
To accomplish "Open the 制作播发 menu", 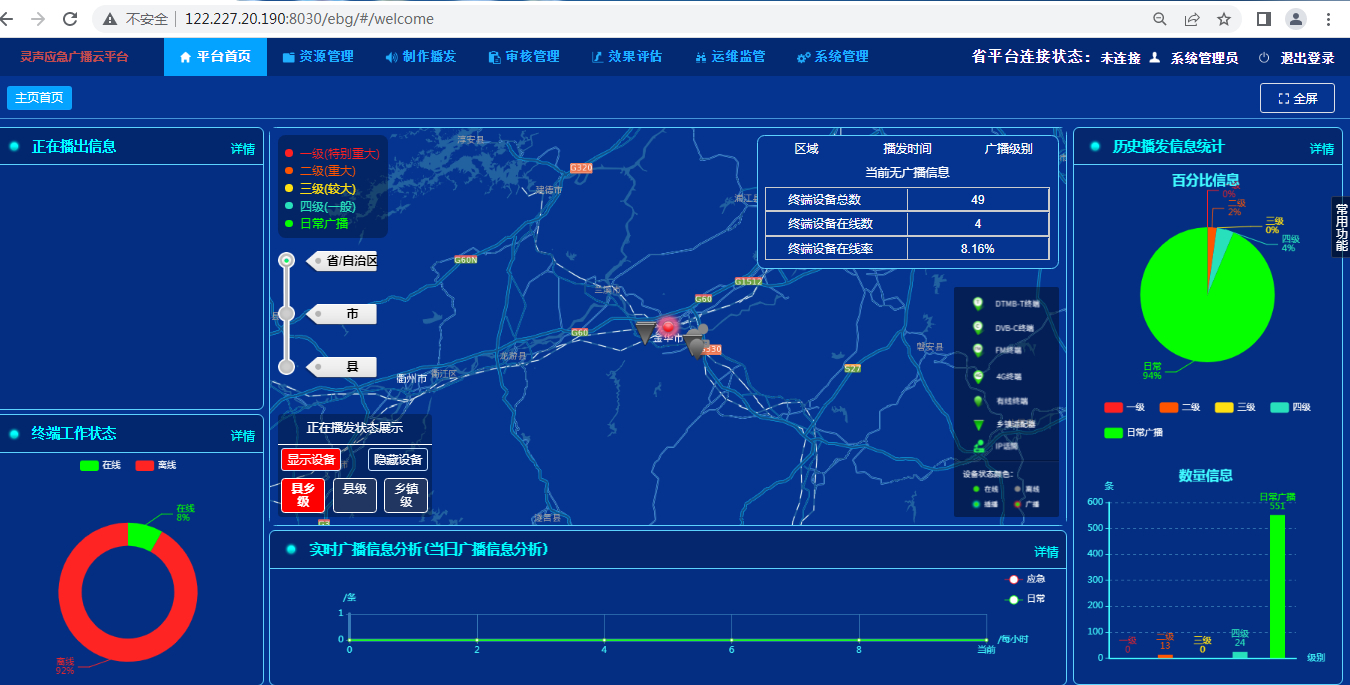I will pos(421,57).
